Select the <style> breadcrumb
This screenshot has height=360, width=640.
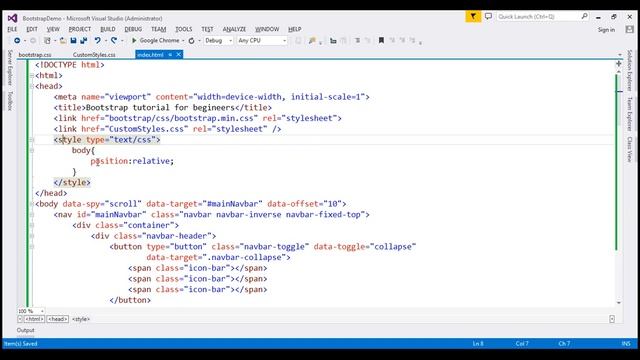pos(81,319)
